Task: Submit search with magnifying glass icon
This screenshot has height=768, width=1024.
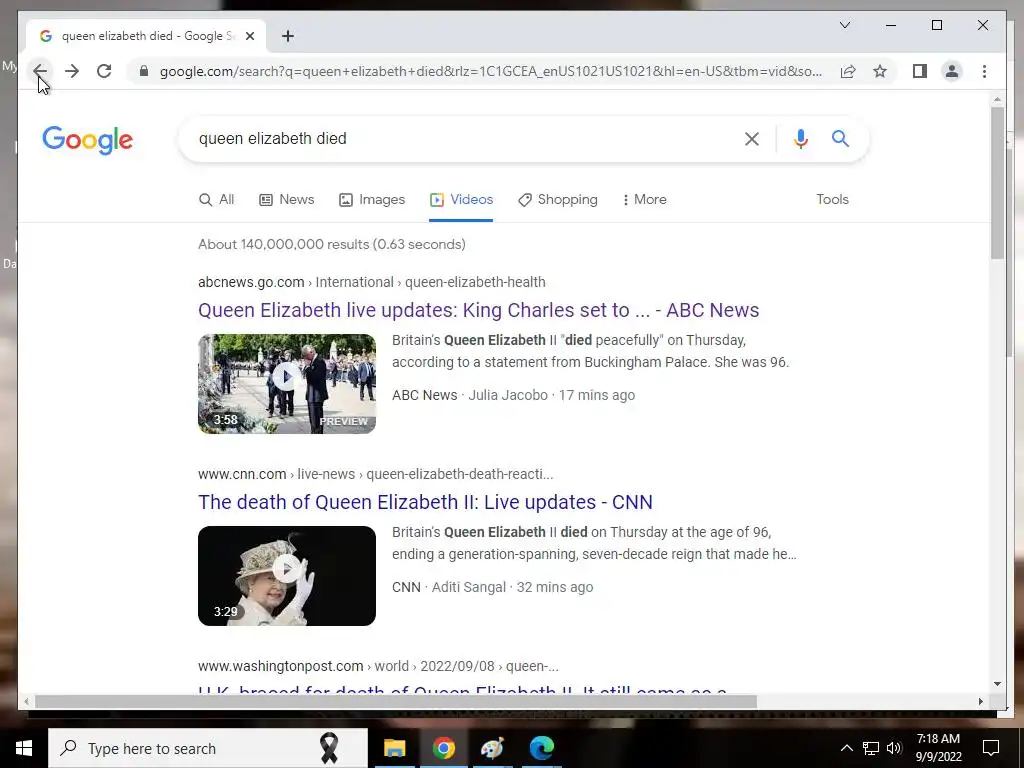Action: 840,138
